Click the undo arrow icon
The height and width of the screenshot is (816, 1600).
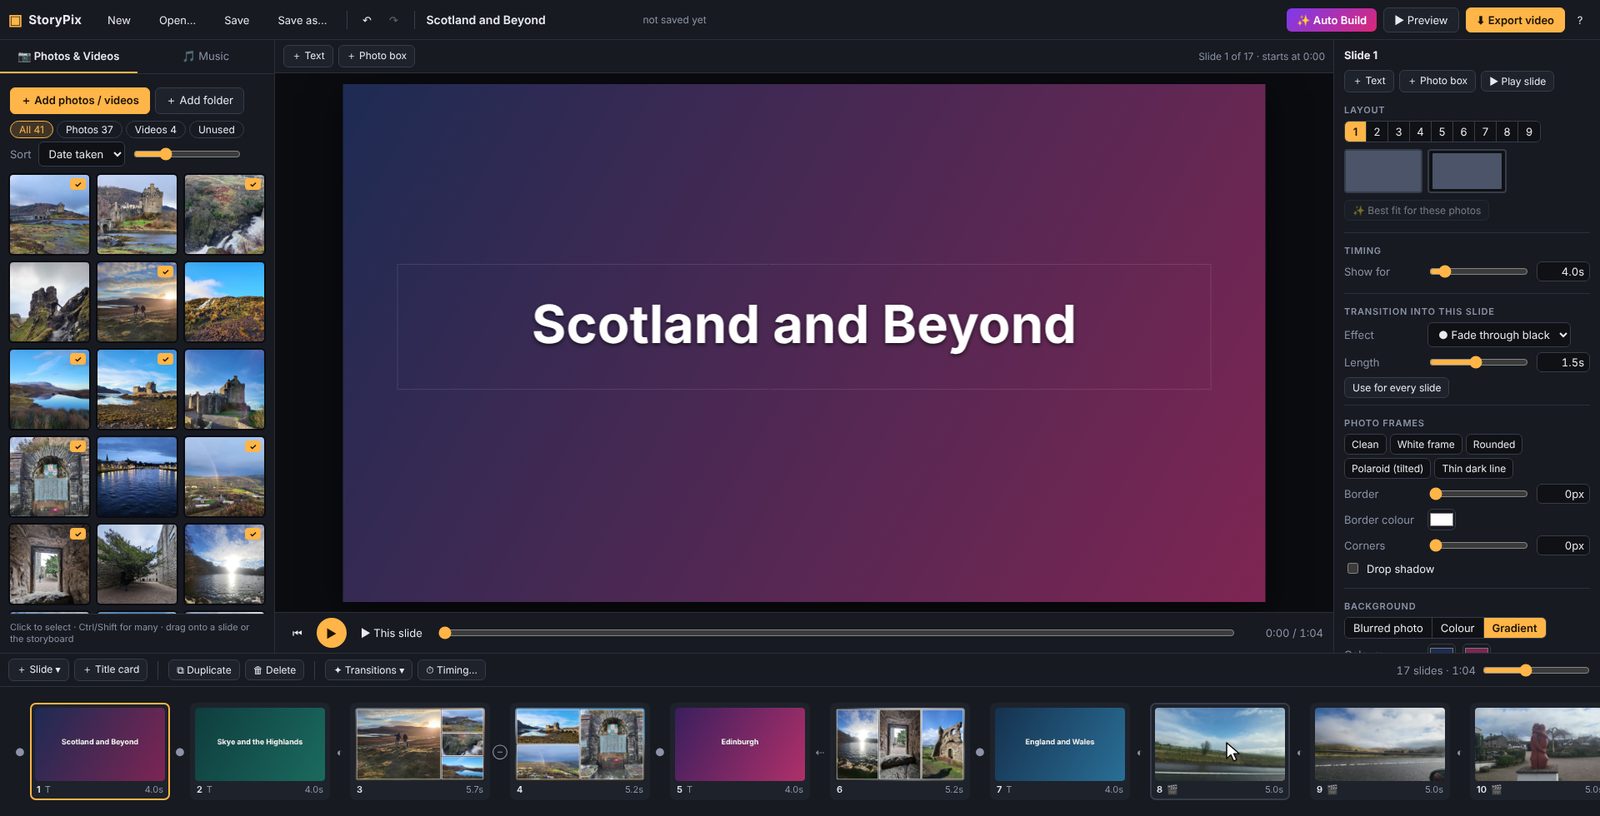pos(367,20)
